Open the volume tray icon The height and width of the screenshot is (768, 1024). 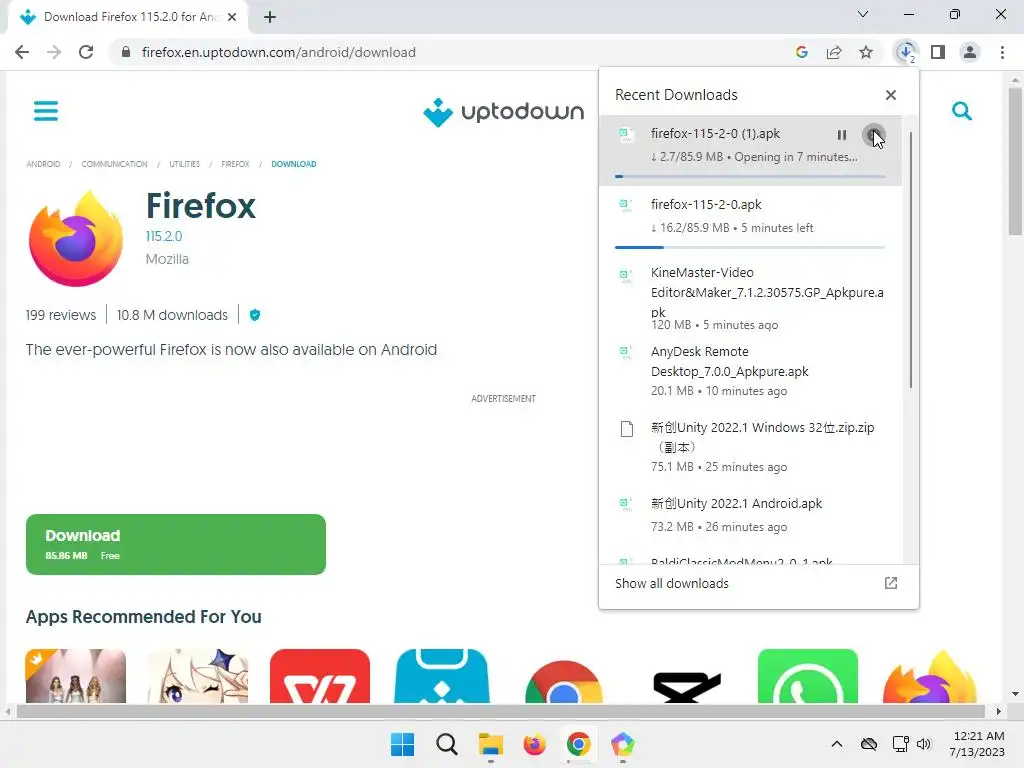coord(923,744)
